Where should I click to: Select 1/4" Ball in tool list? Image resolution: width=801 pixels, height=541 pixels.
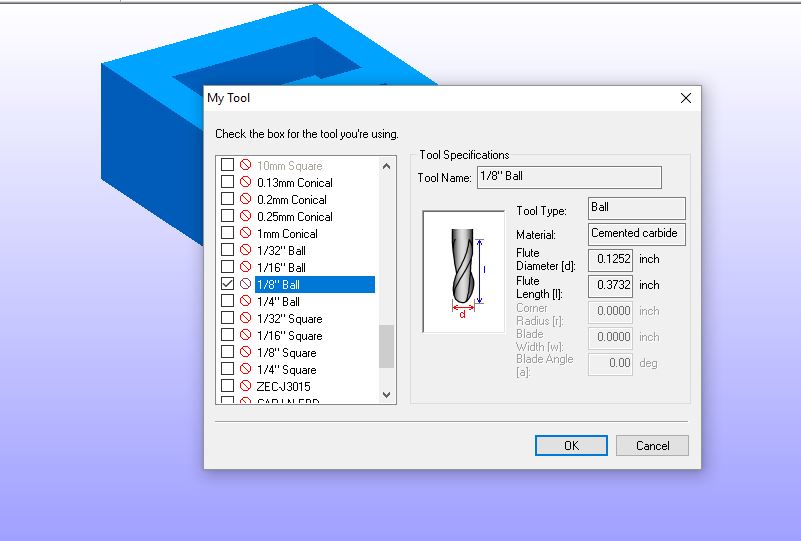(278, 302)
